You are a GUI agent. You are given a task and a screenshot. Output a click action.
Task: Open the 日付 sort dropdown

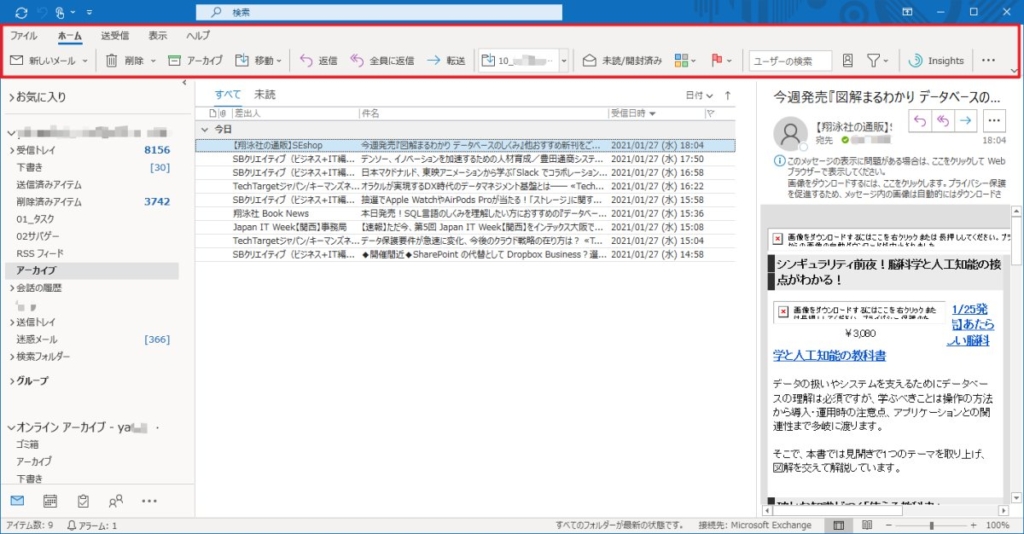pos(699,95)
